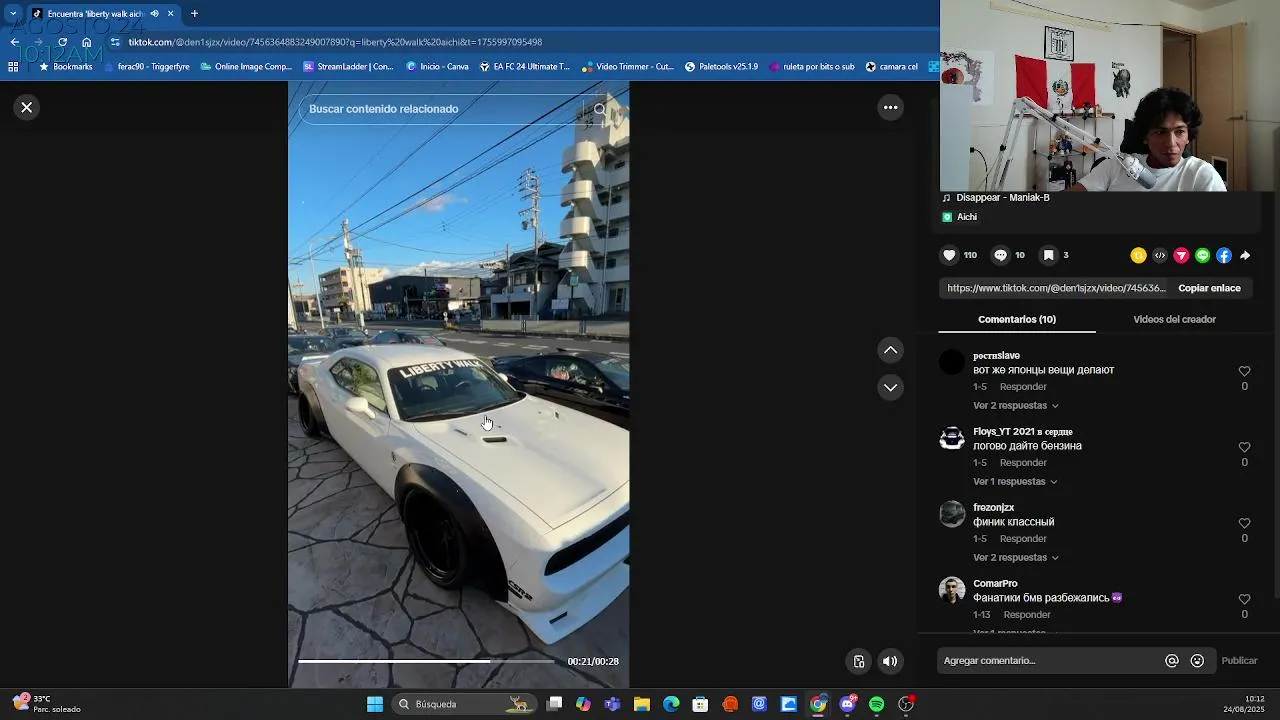Switch to Videos del creador tab

(1174, 319)
